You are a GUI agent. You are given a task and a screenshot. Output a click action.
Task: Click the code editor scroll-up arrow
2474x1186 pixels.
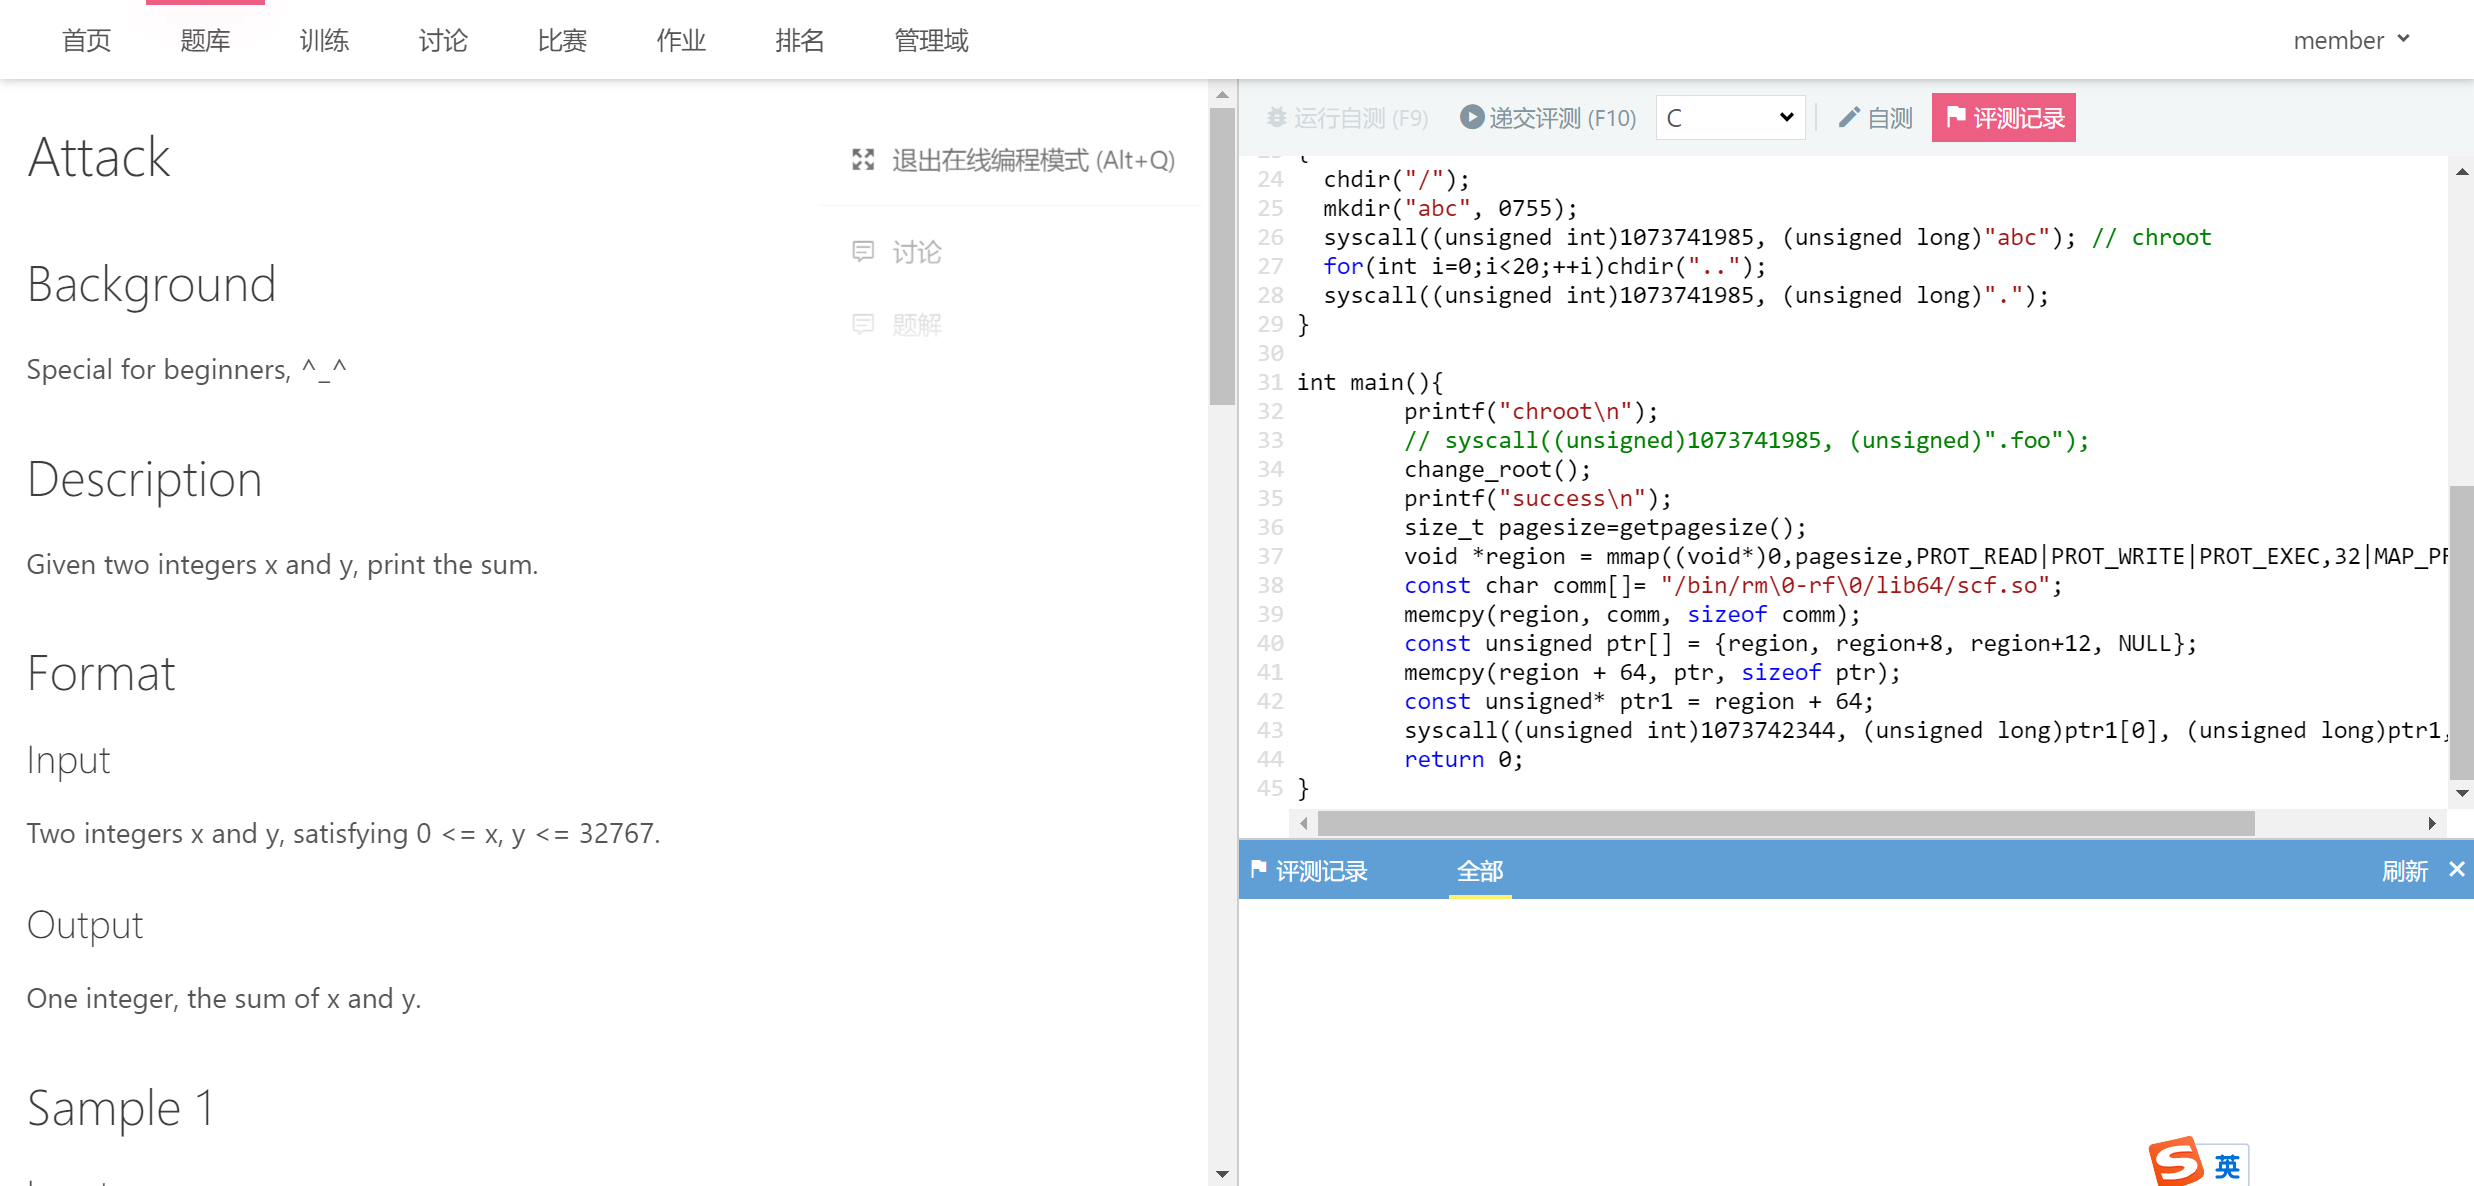2462,172
